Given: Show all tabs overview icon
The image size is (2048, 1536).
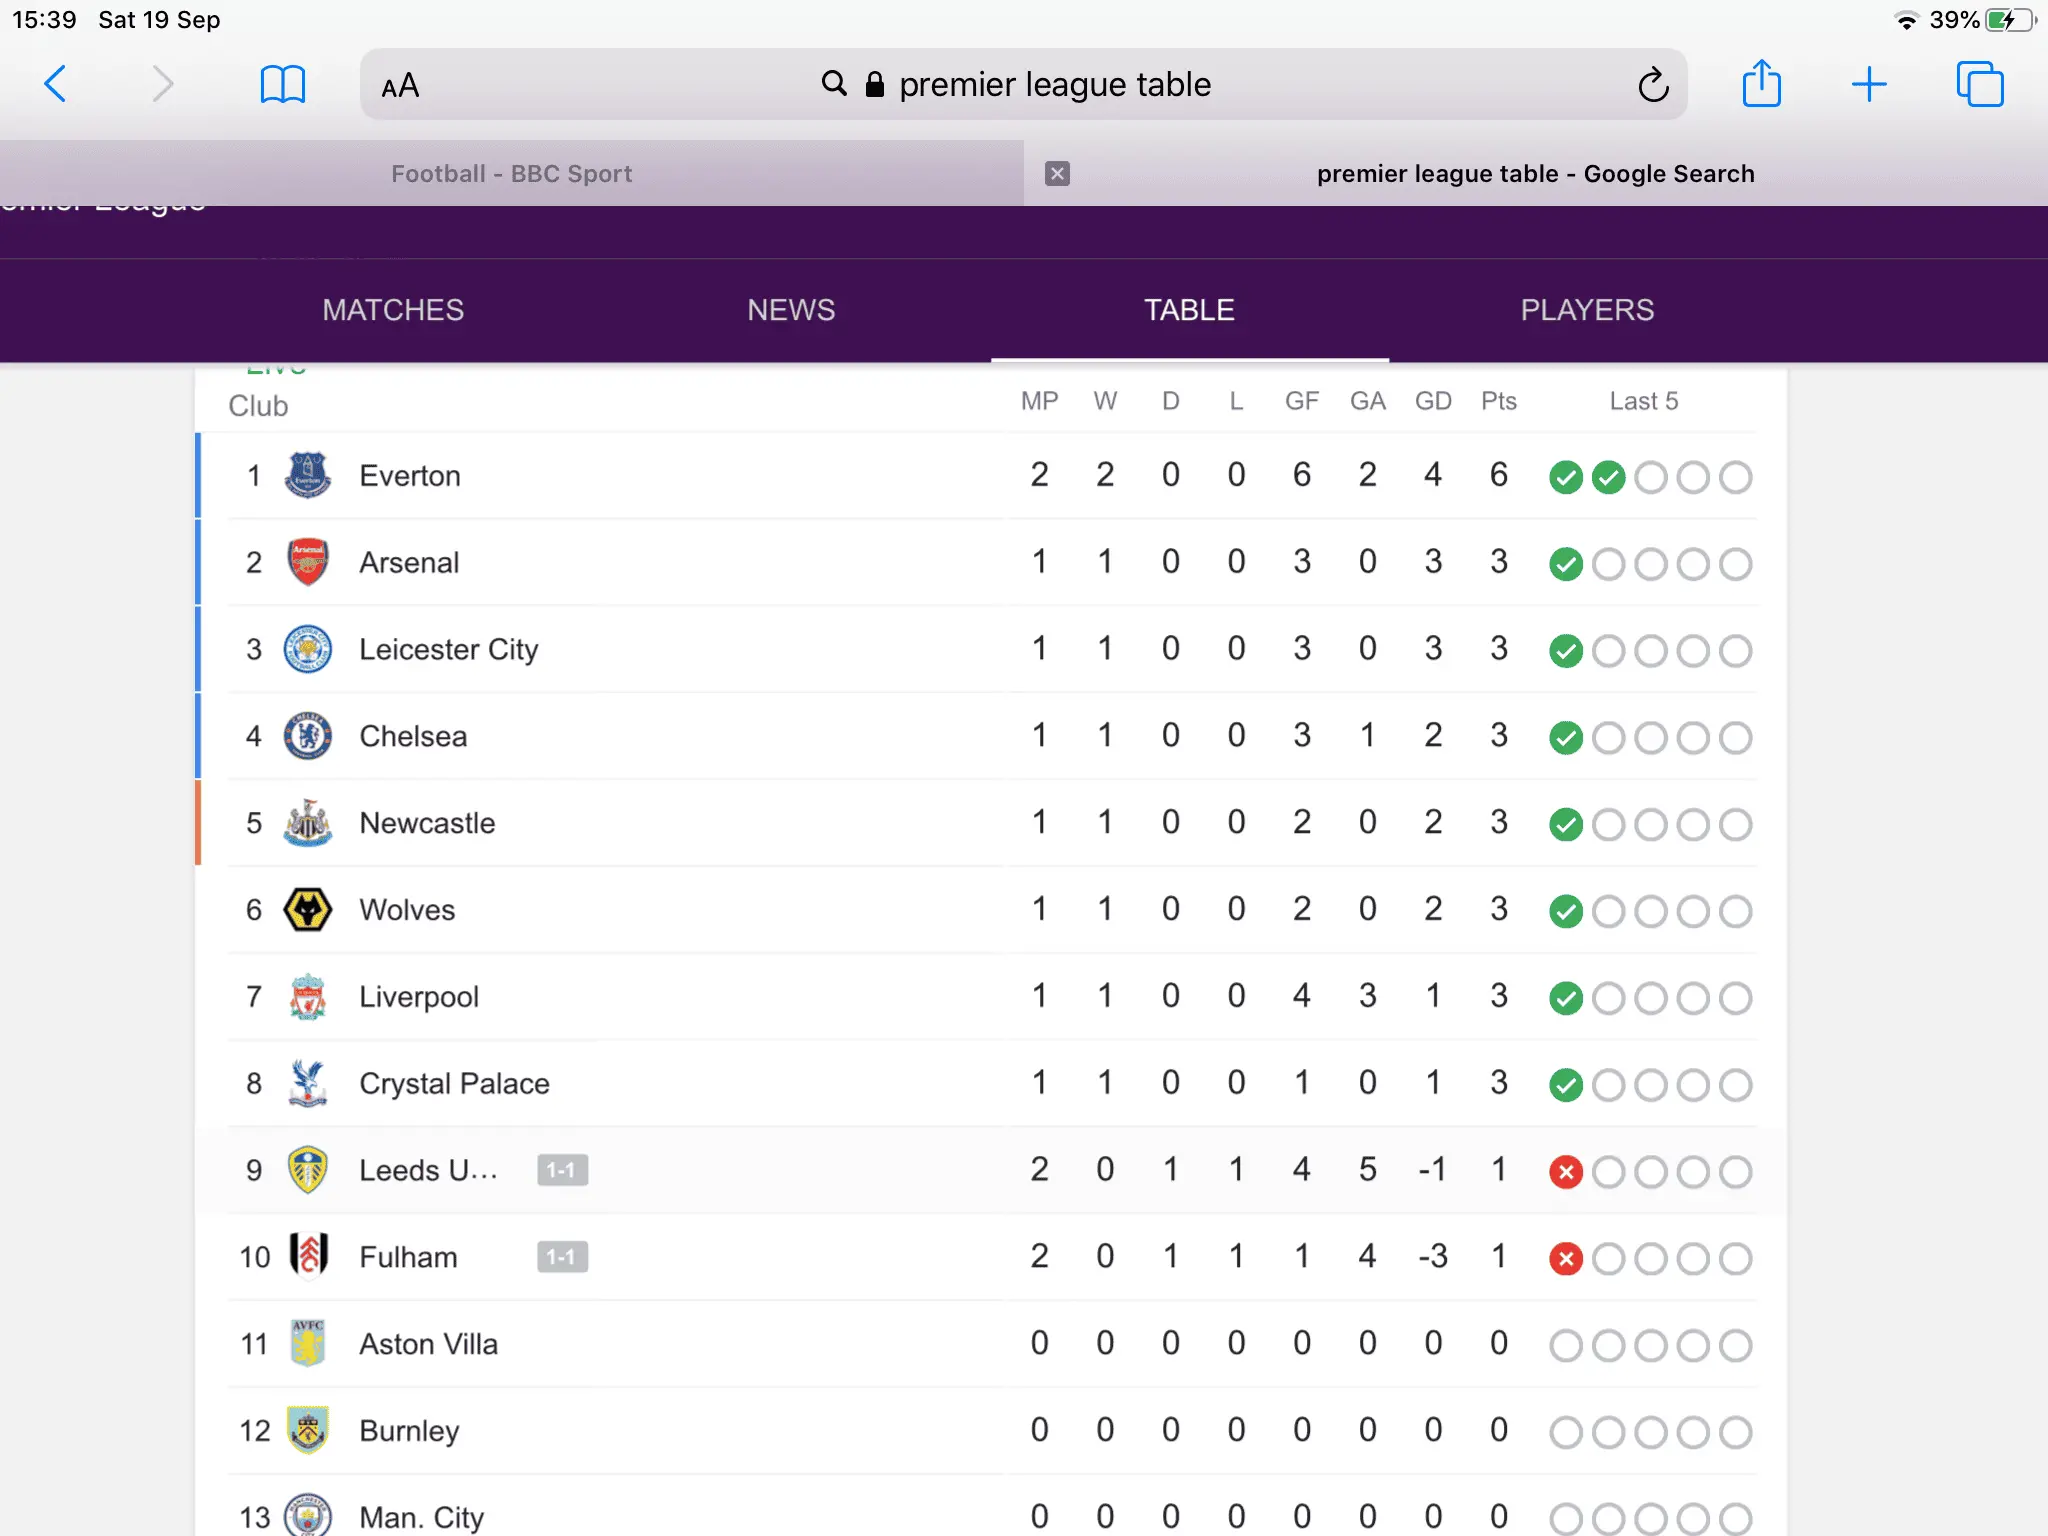Looking at the screenshot, I should pyautogui.click(x=1979, y=84).
